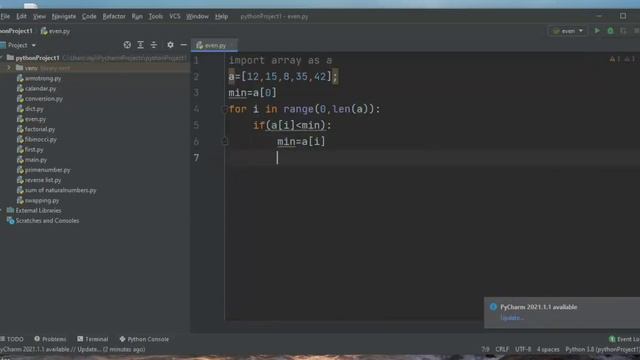
Task: Open the Run menu
Action: click(x=137, y=17)
